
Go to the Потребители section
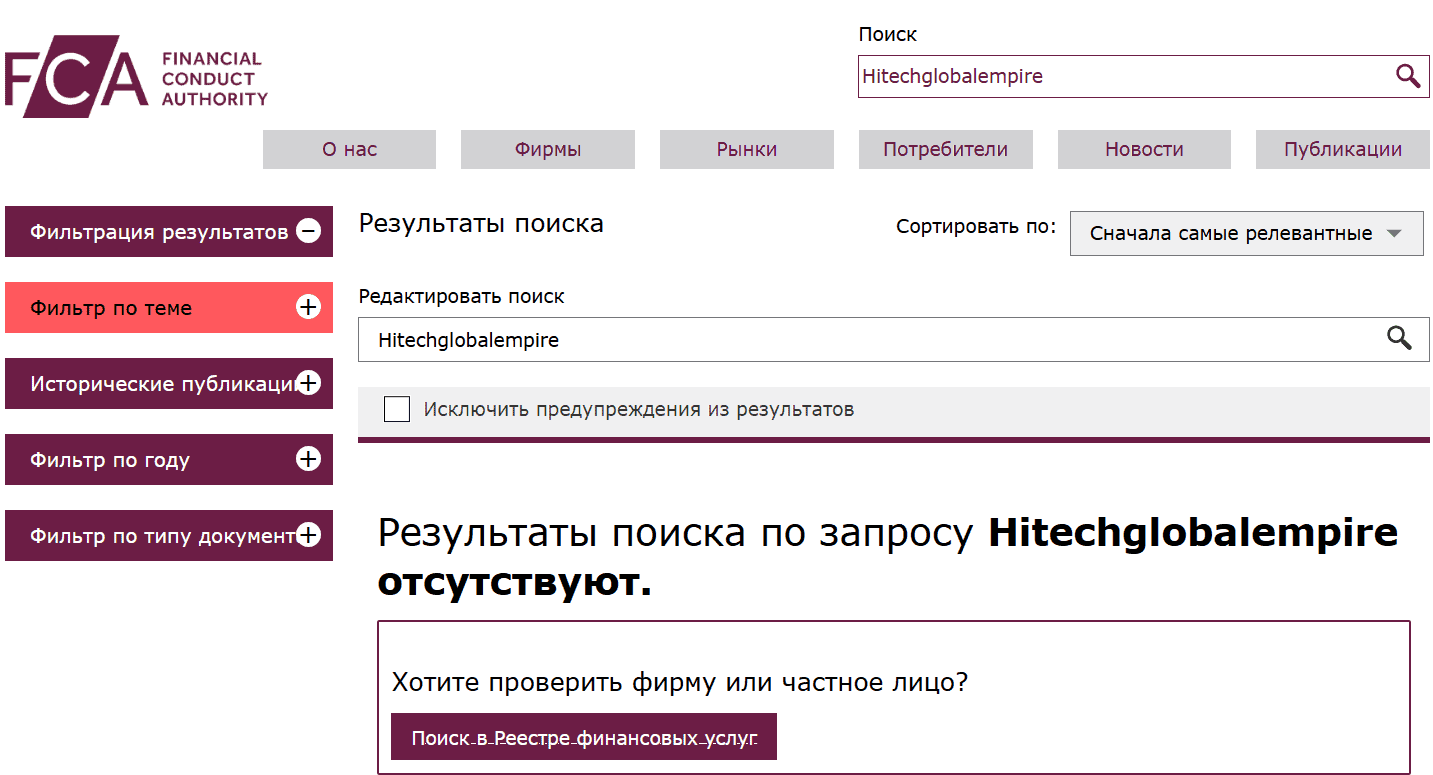click(945, 149)
